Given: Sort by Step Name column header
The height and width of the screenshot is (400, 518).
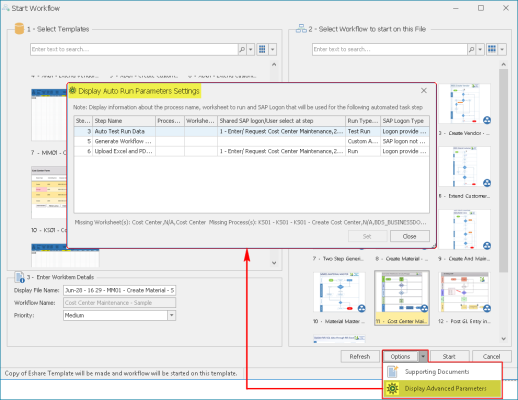Looking at the screenshot, I should (124, 121).
